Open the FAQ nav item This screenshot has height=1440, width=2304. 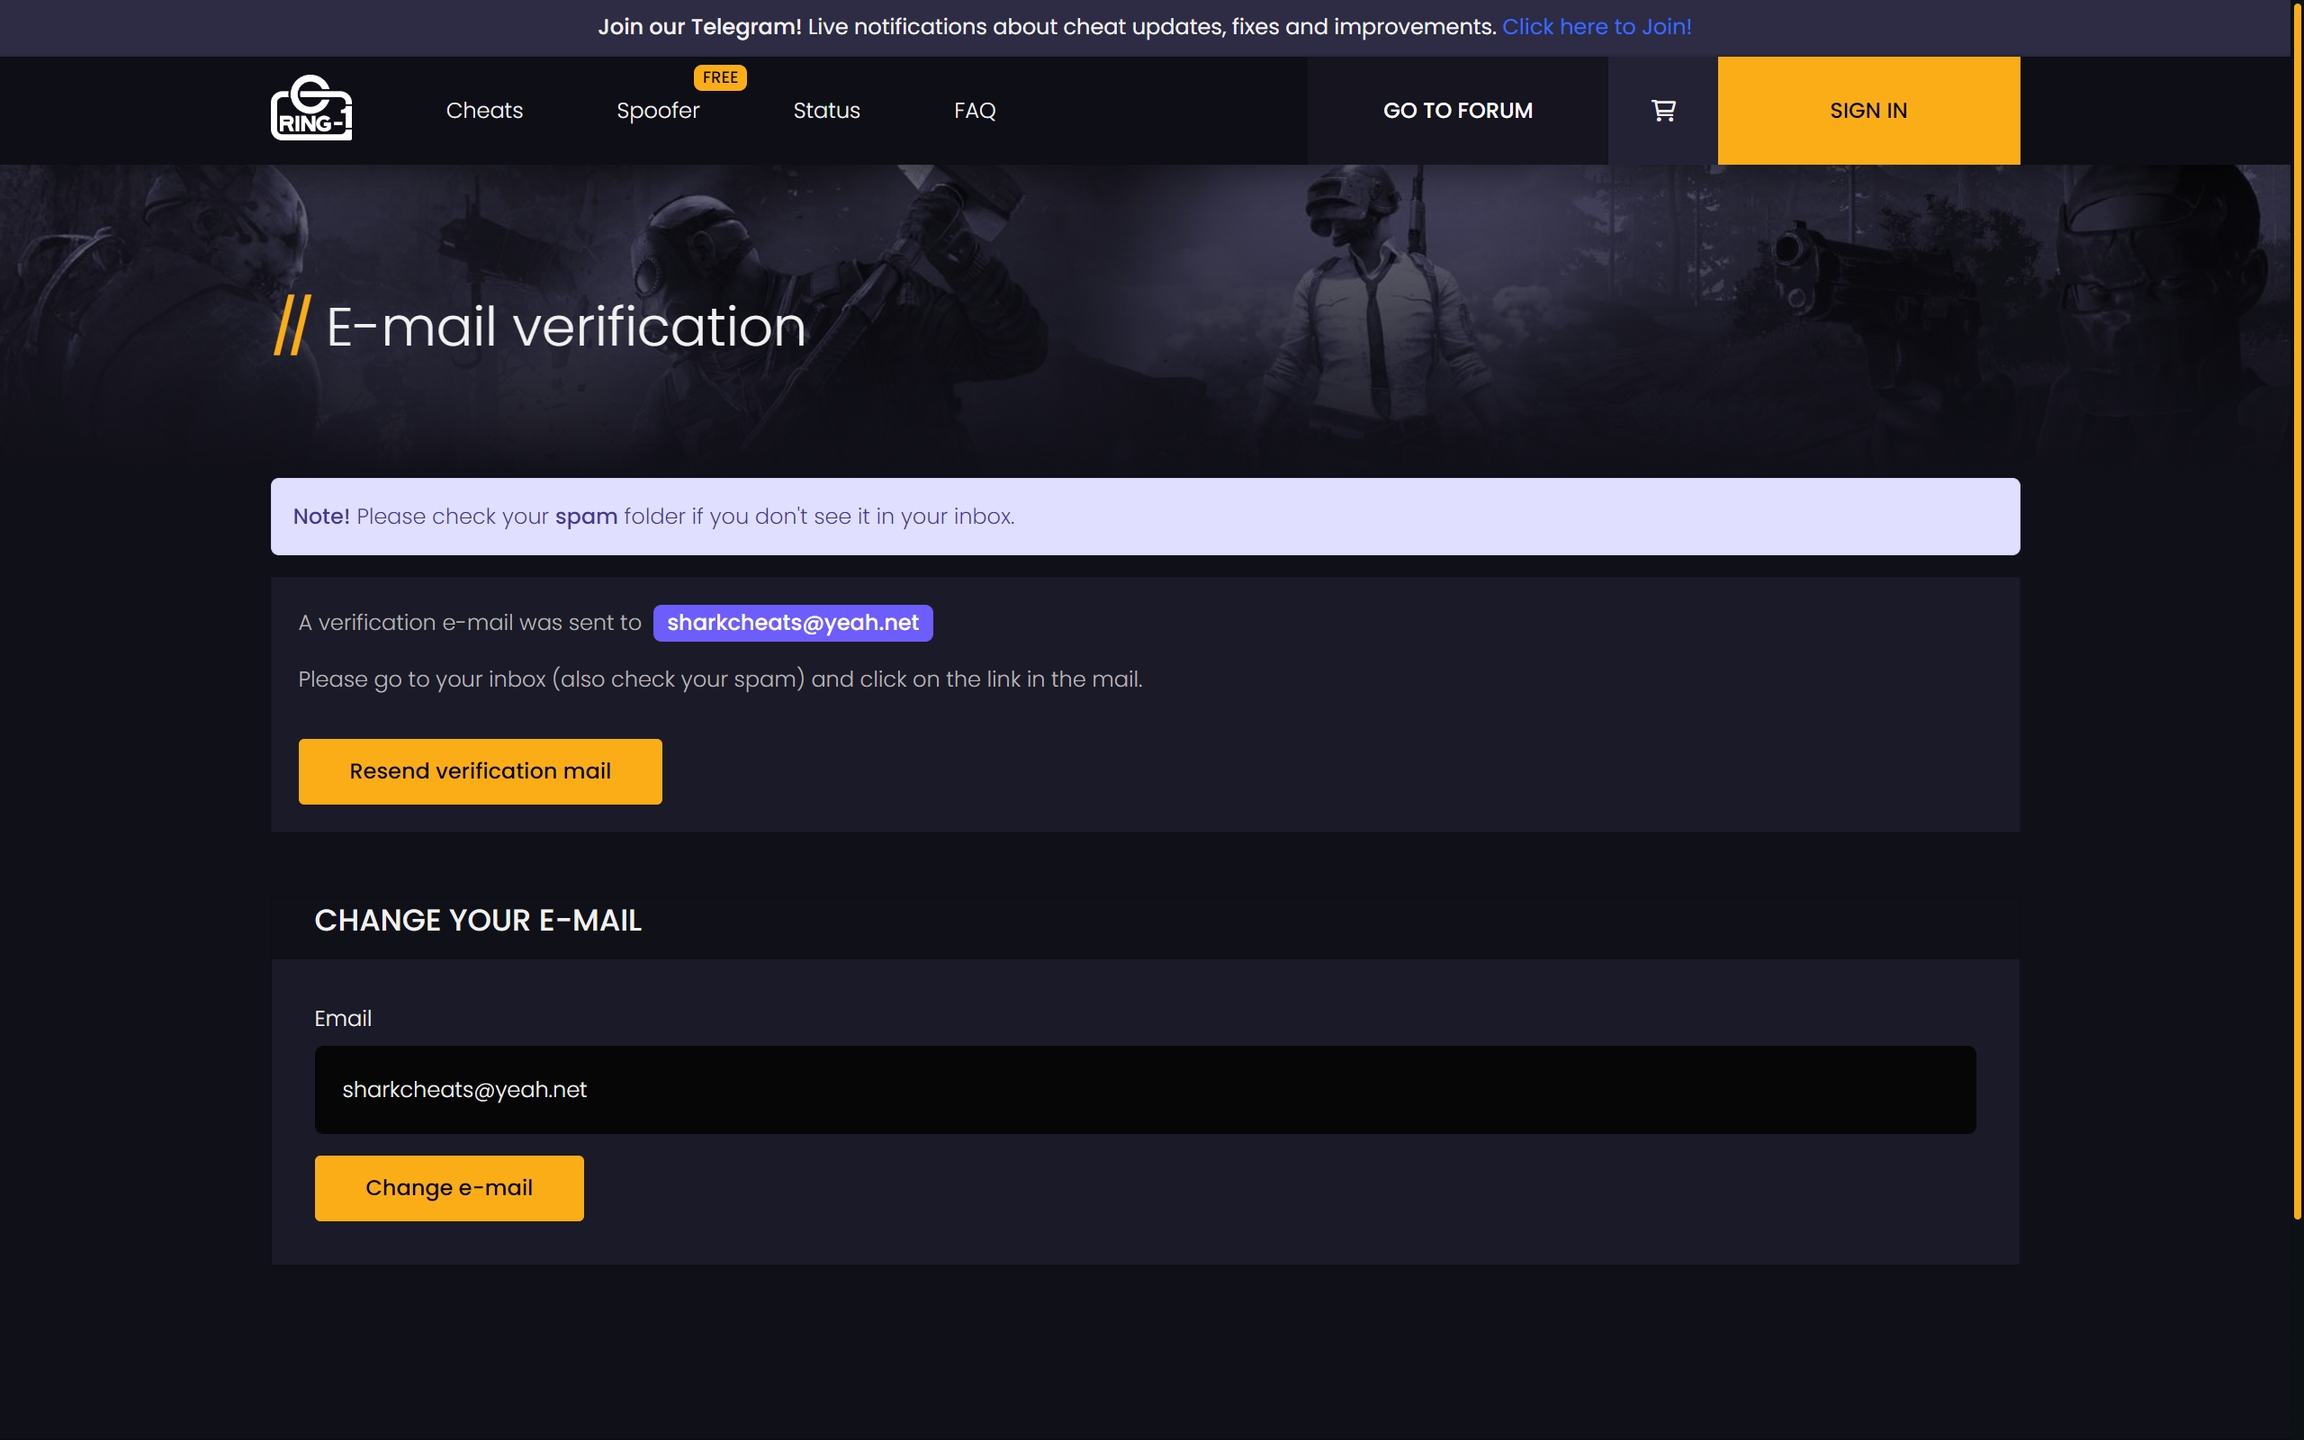974,110
